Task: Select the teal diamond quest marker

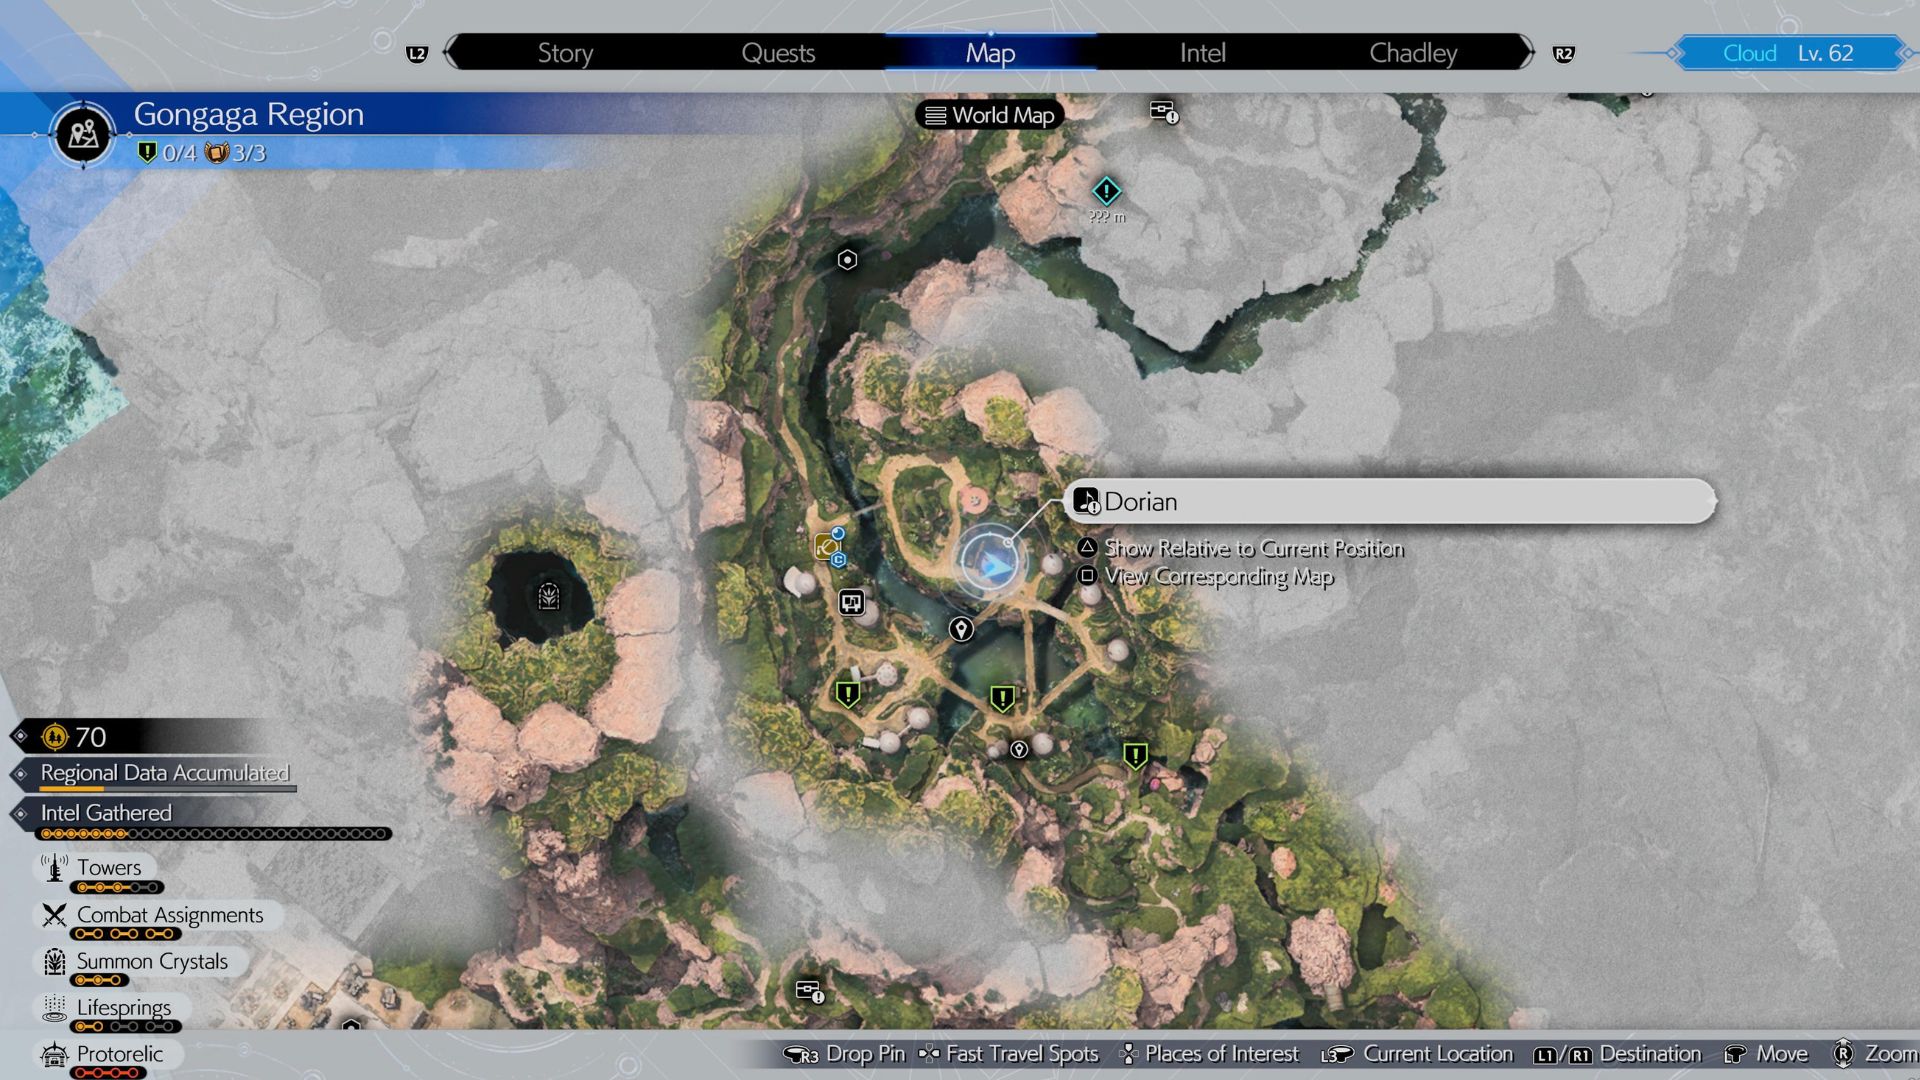Action: pyautogui.click(x=1106, y=191)
